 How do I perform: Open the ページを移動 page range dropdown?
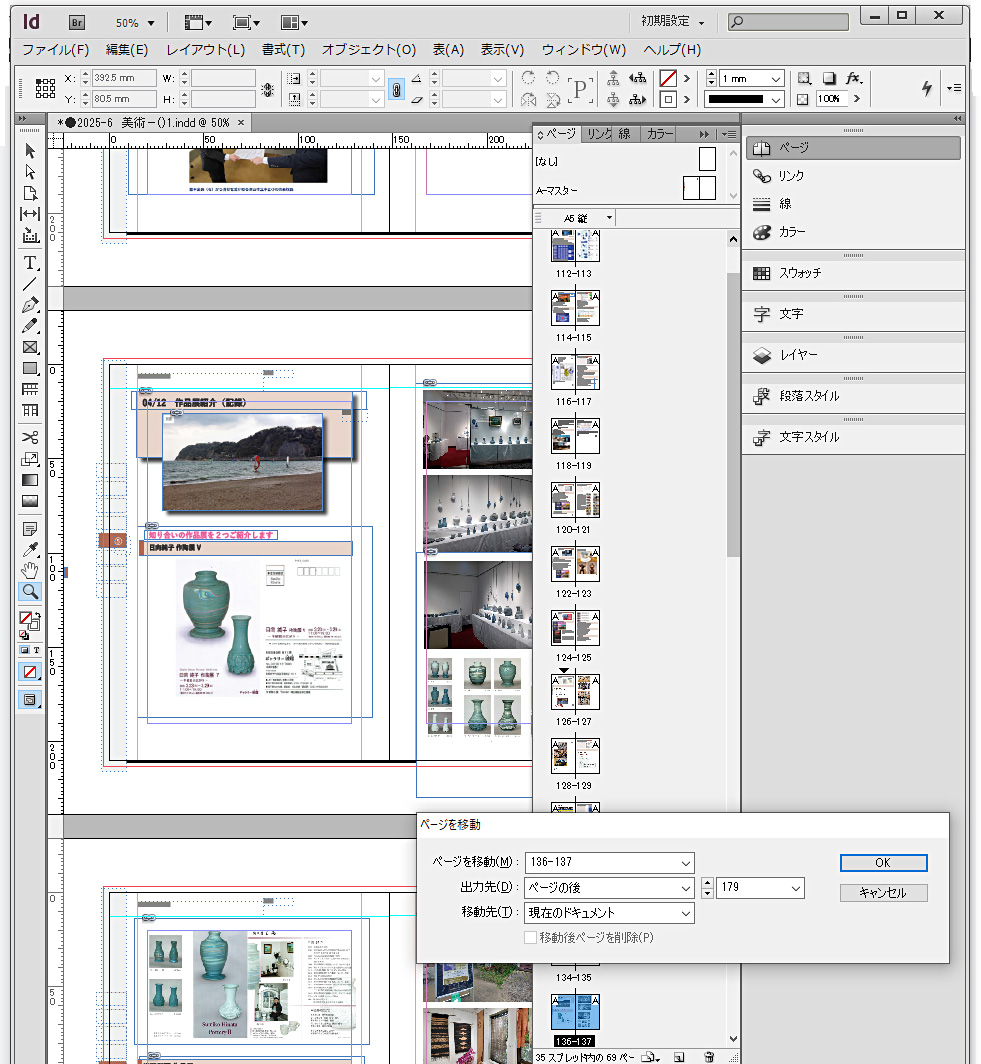(685, 862)
